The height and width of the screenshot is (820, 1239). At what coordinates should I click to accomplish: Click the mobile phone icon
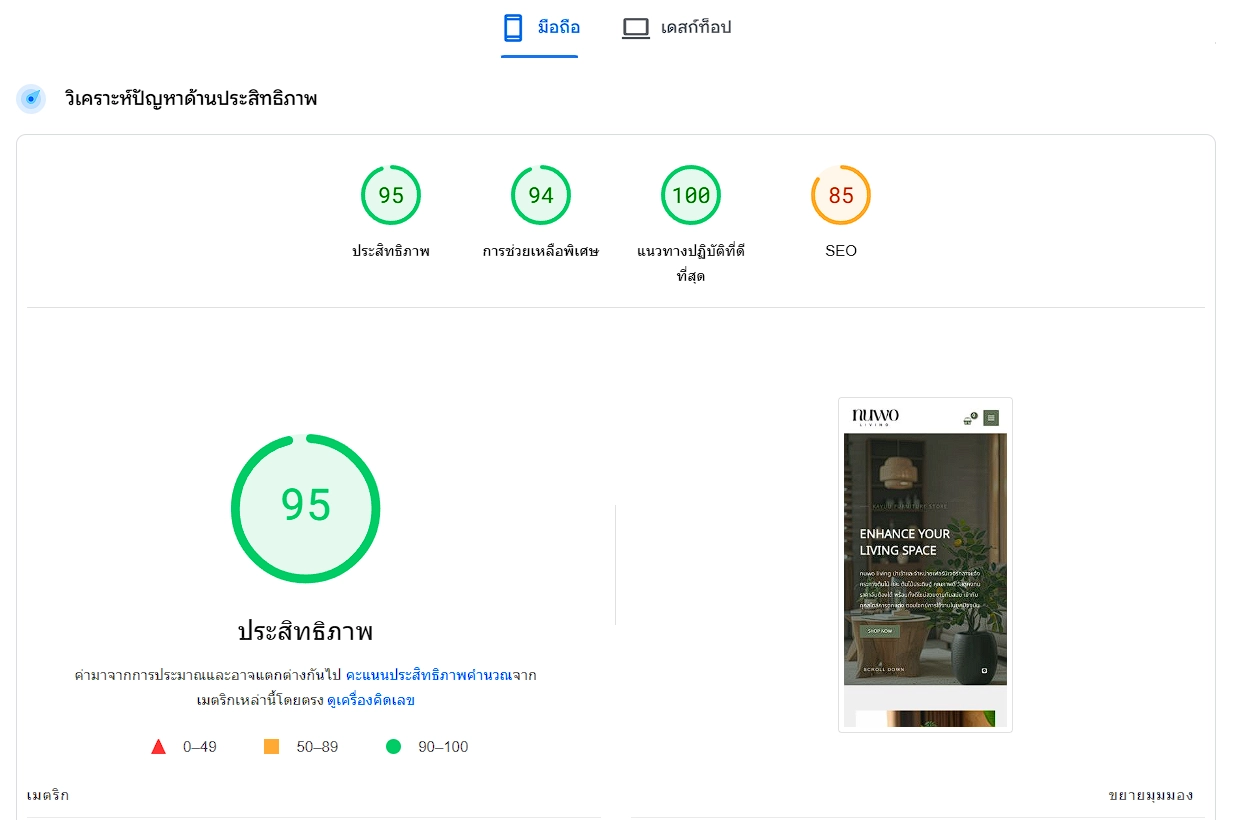point(513,28)
